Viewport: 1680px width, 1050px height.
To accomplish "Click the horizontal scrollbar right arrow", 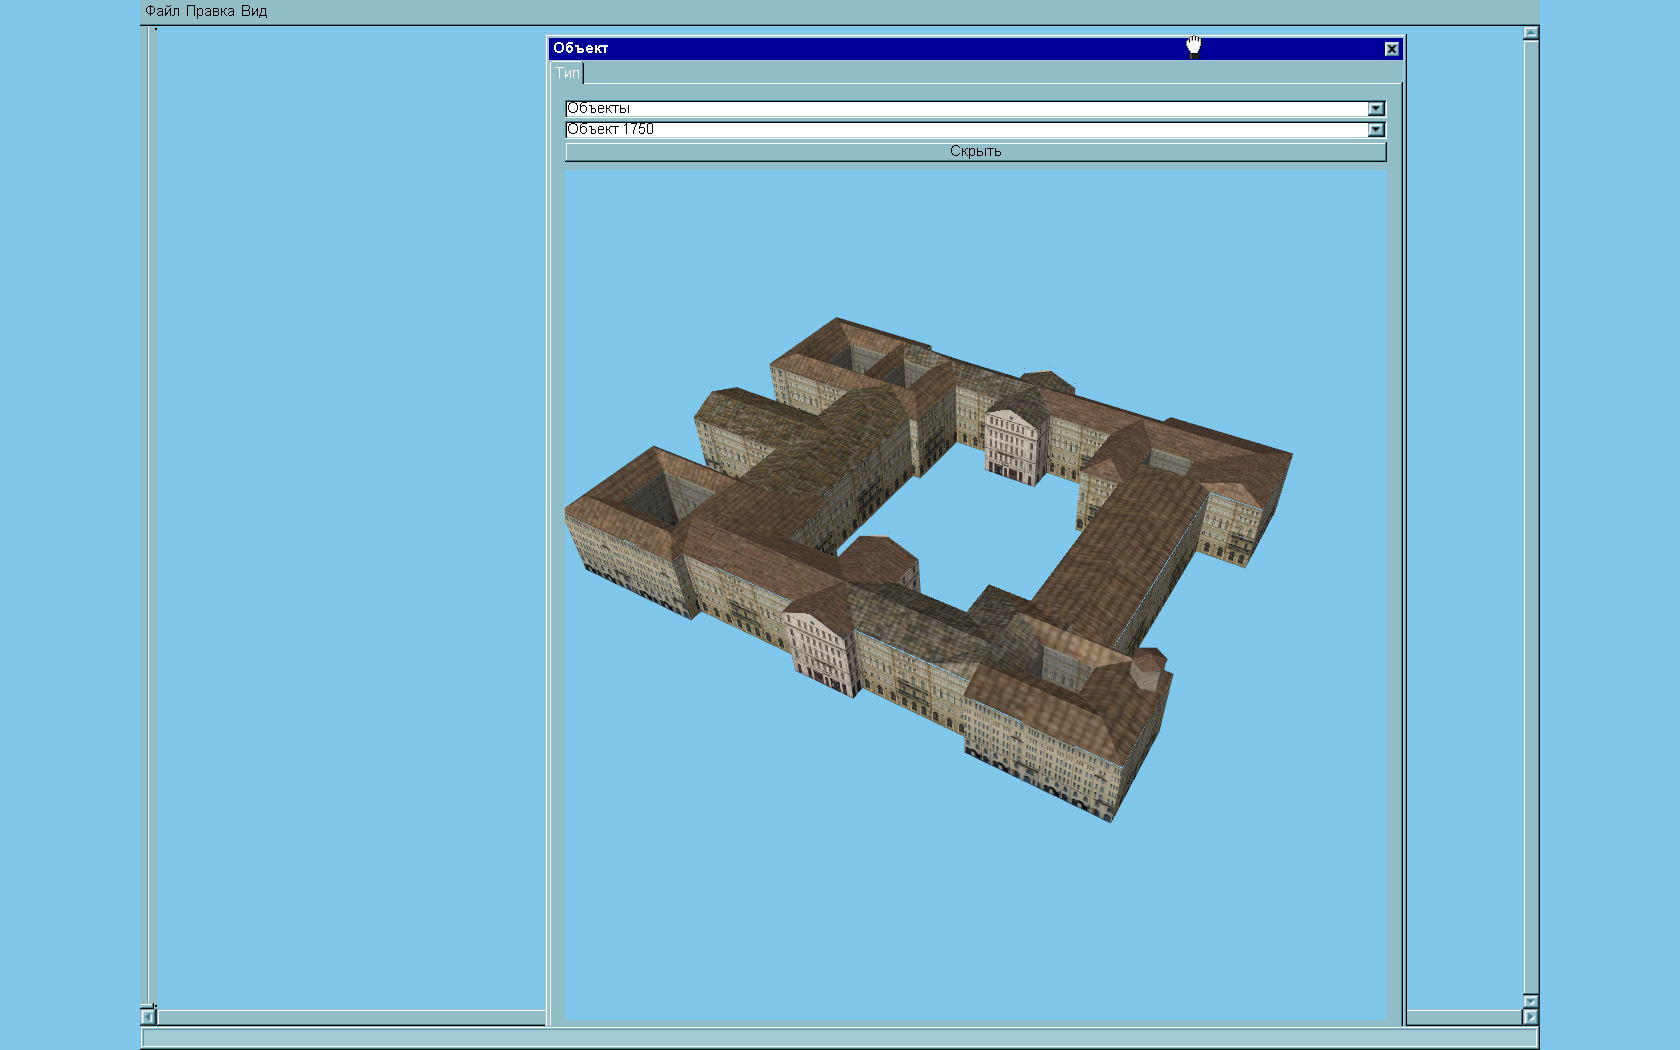I will pyautogui.click(x=1530, y=1017).
